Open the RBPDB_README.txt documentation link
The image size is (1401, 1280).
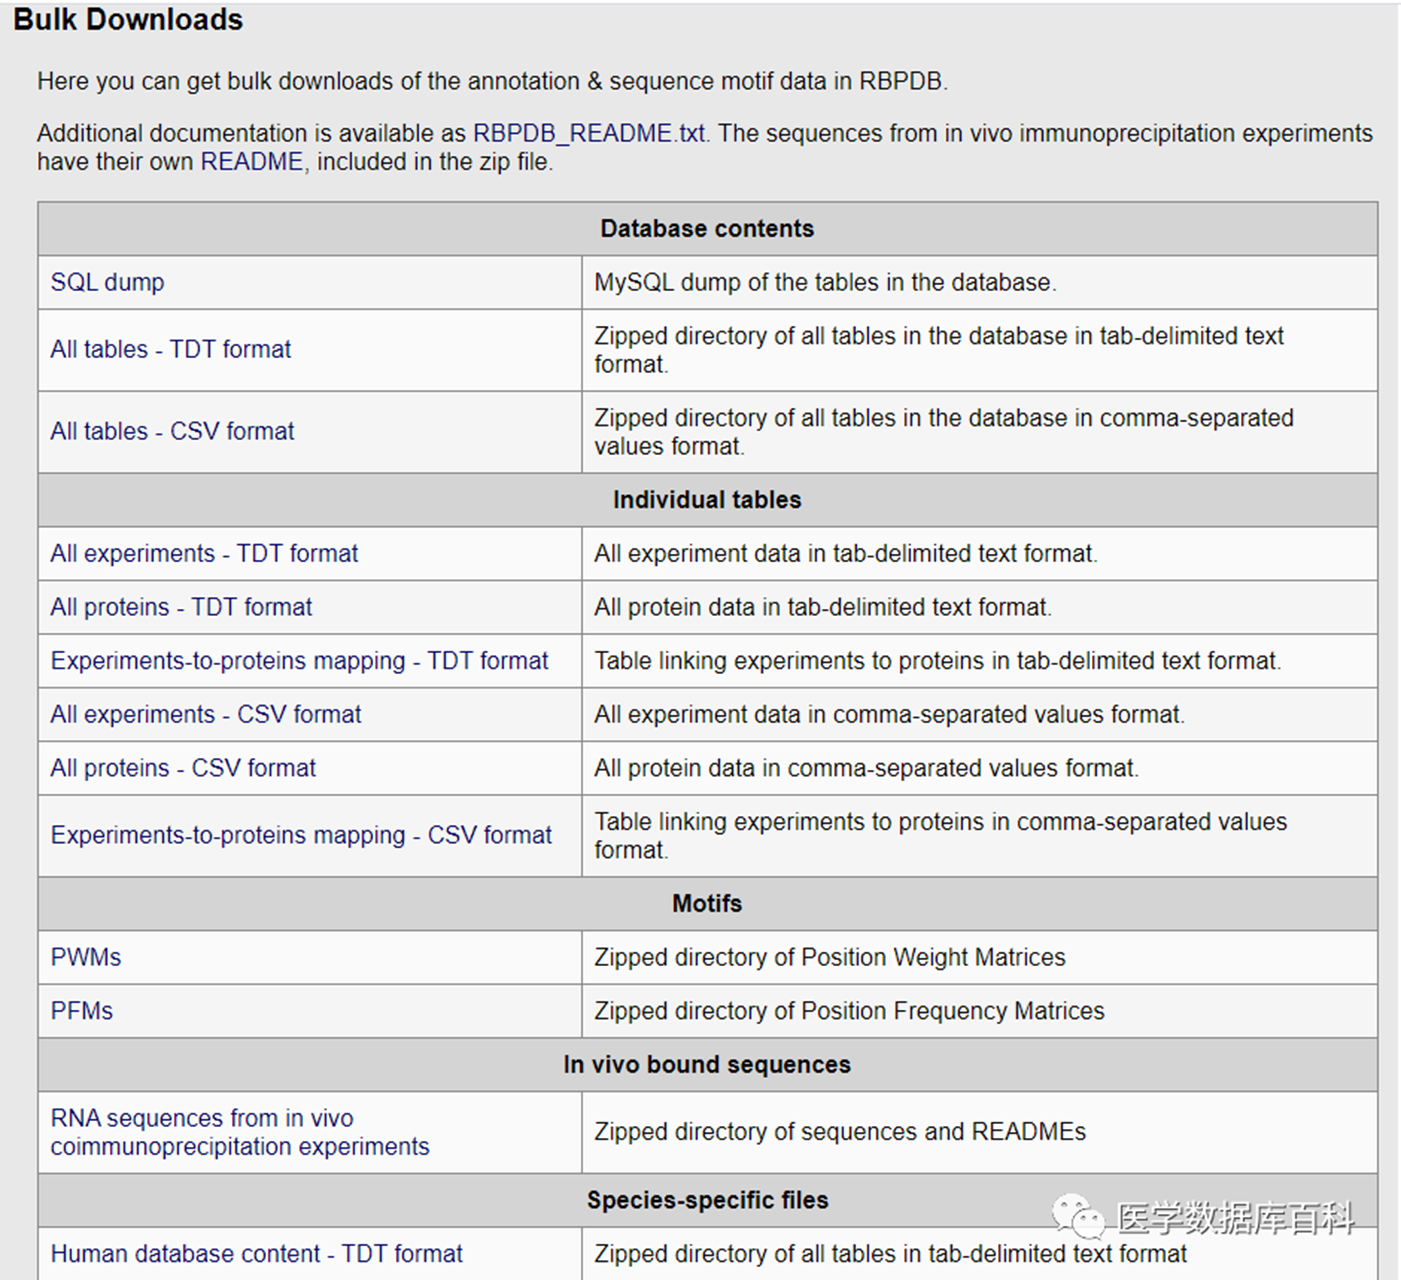pyautogui.click(x=589, y=133)
